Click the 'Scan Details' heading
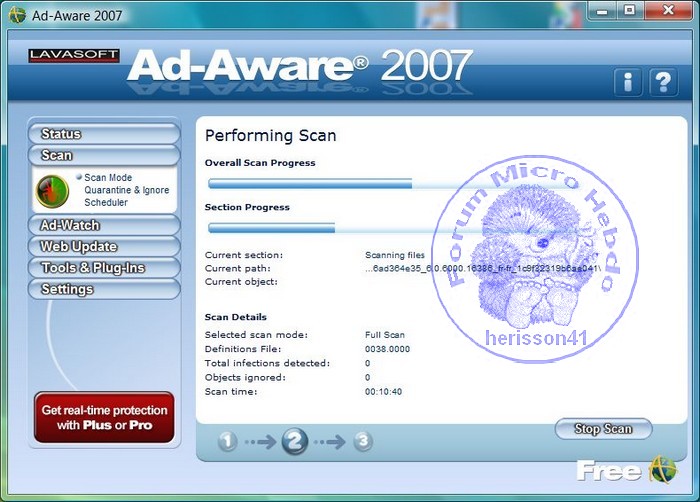Screen dimensions: 700x502 tap(236, 317)
